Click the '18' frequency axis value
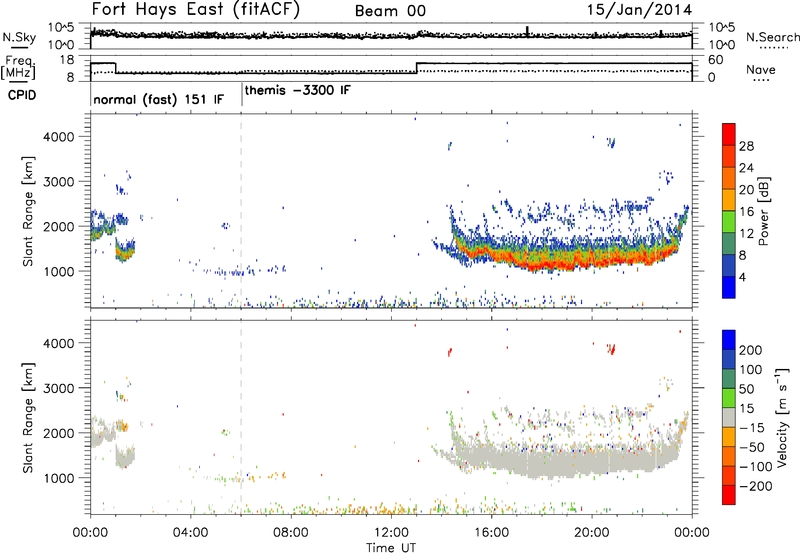 [67, 60]
